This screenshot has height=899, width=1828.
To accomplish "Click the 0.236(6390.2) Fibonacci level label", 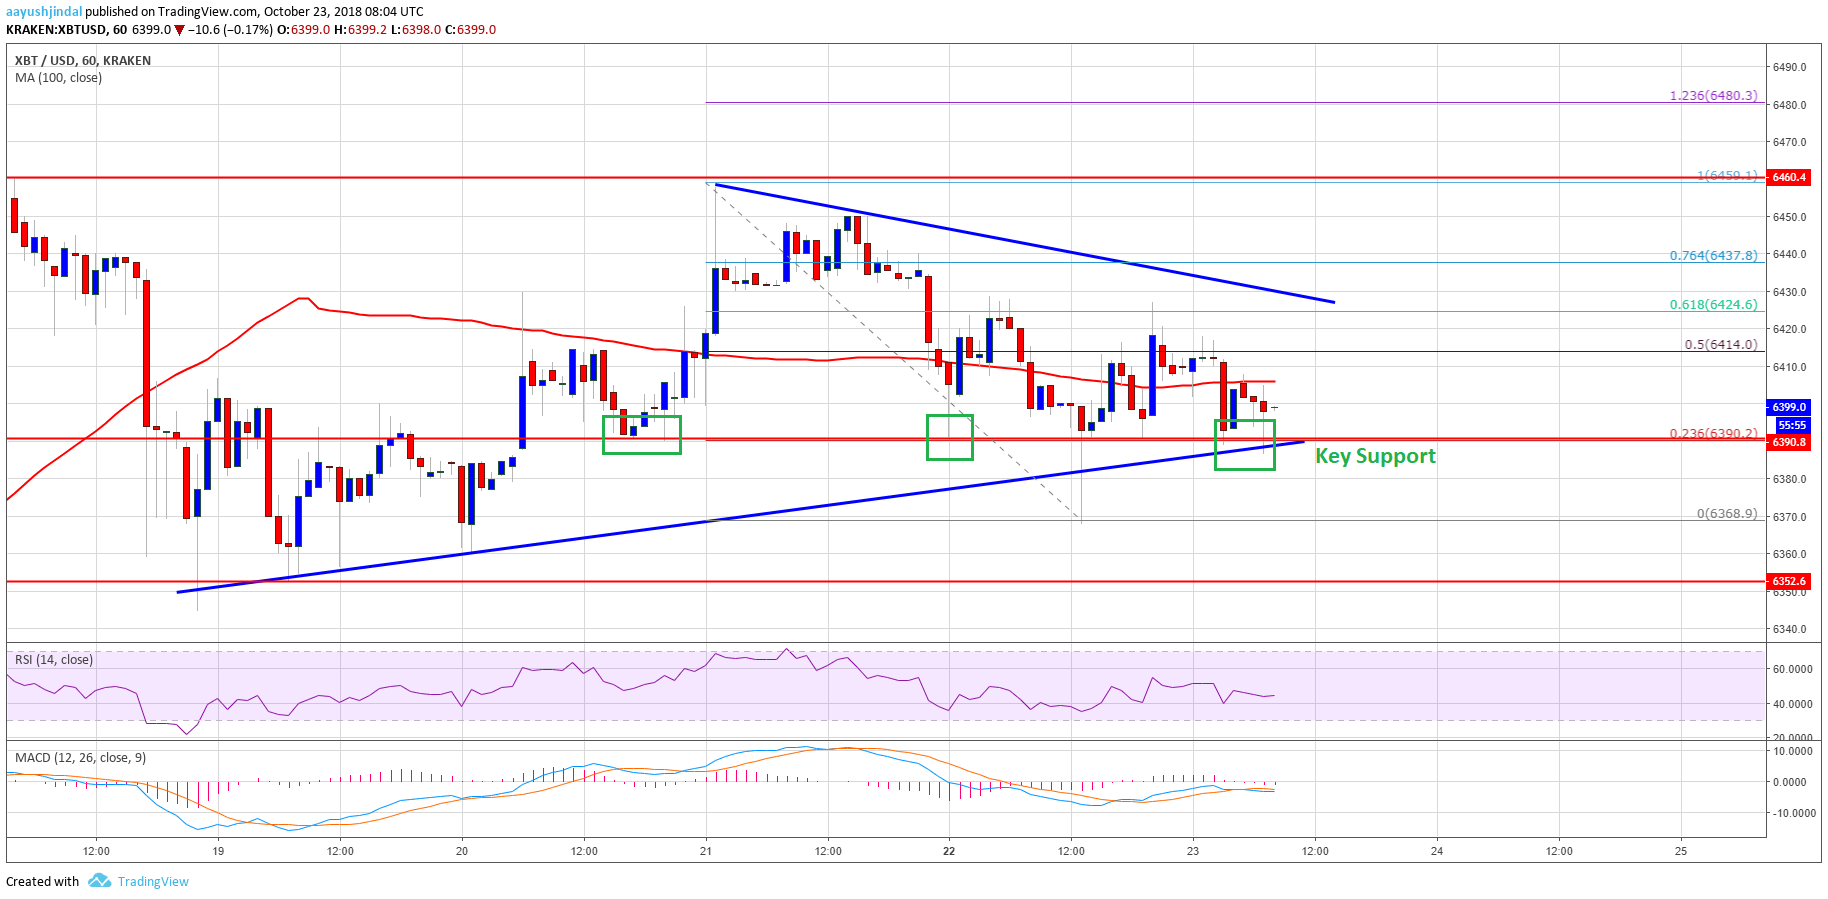I will pyautogui.click(x=1713, y=434).
